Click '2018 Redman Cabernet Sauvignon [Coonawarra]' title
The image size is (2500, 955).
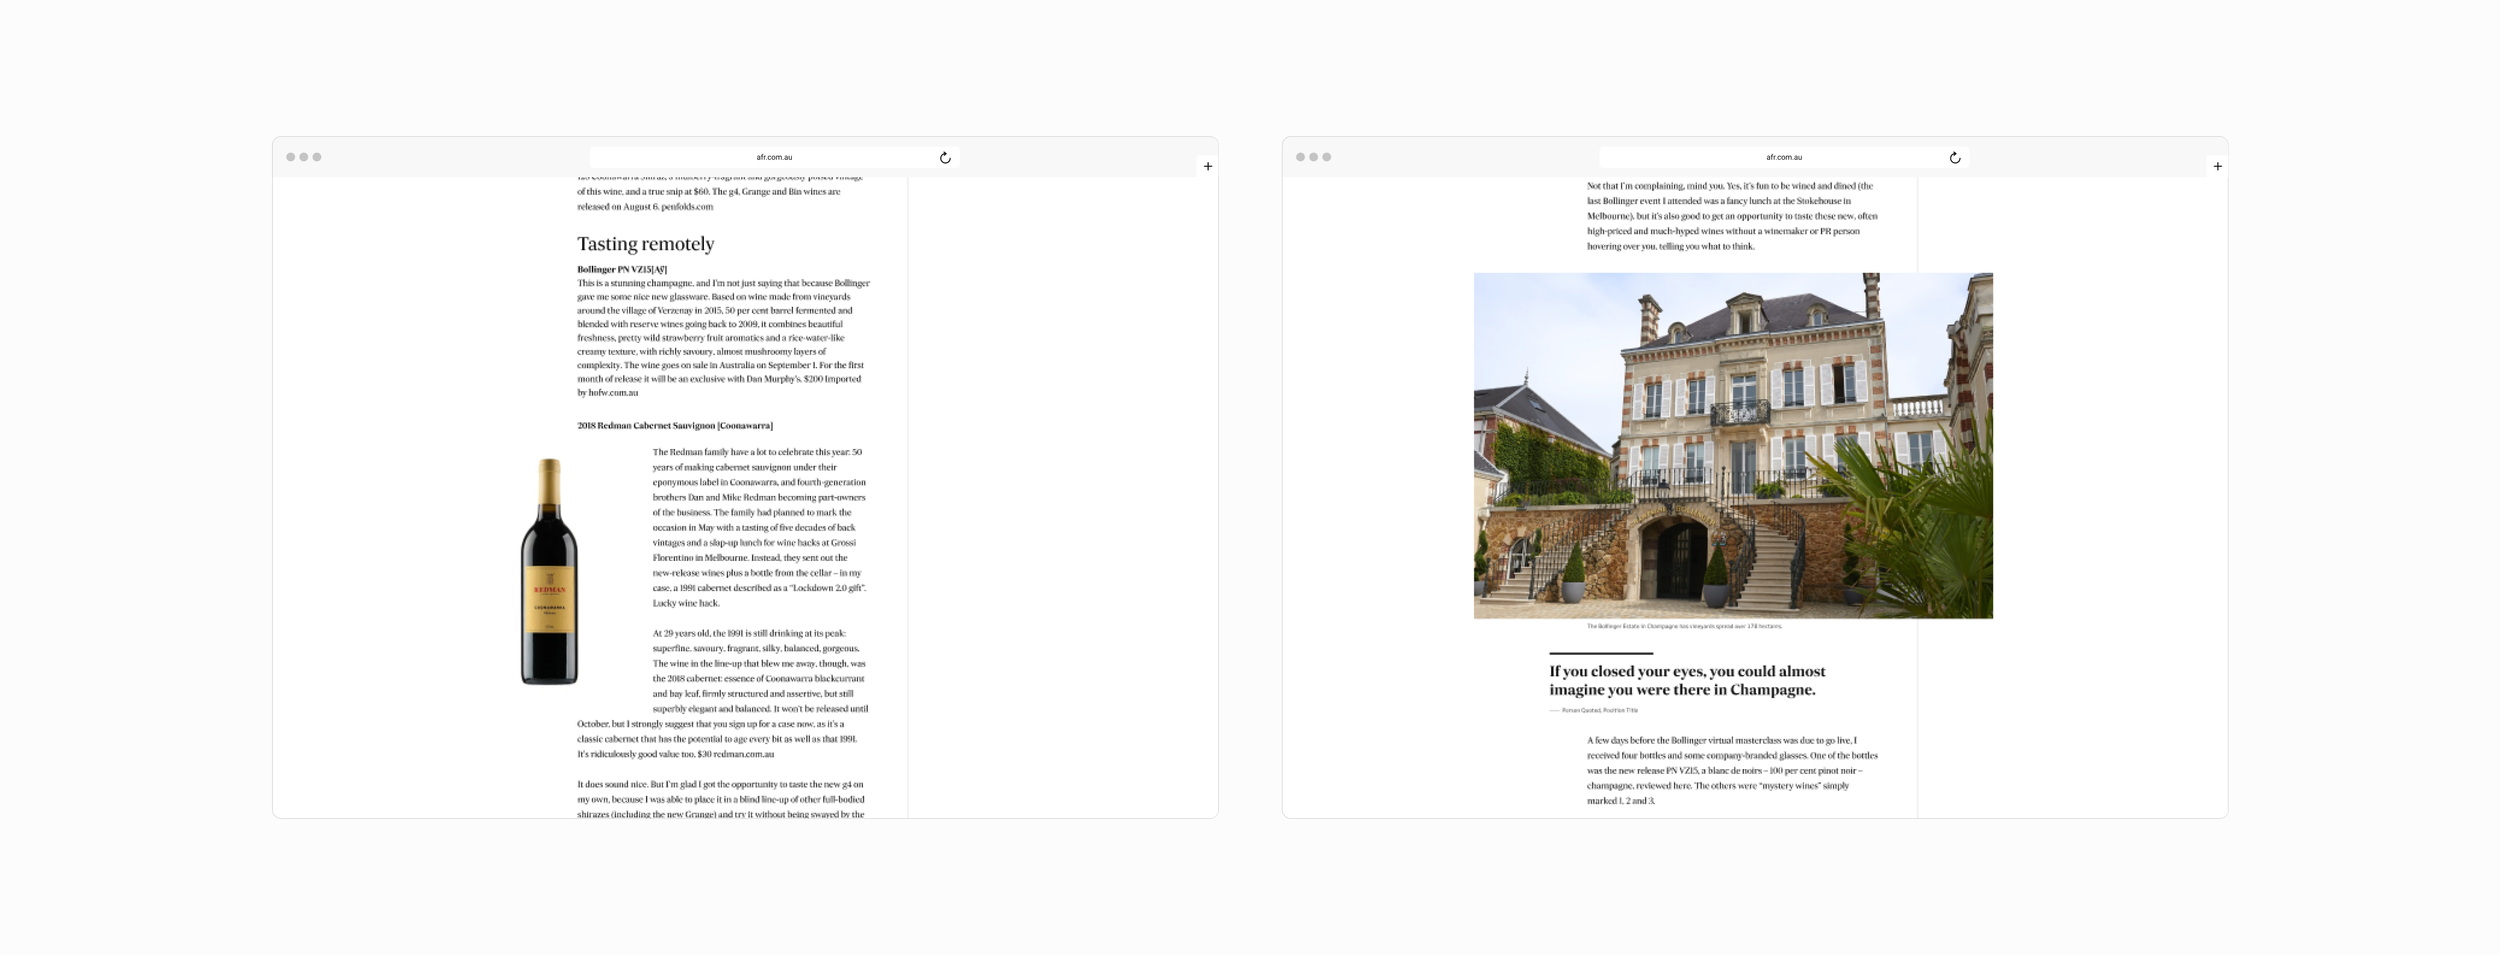(x=675, y=426)
